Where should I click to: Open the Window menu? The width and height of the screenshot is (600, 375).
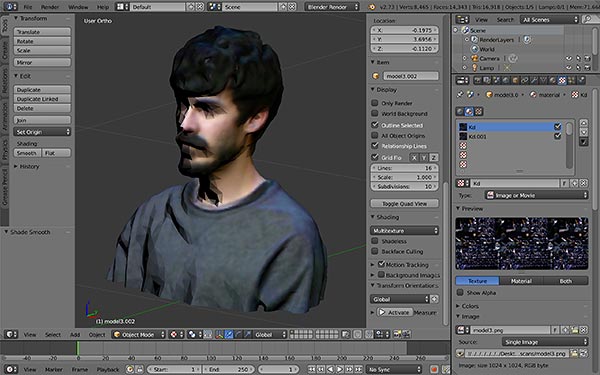78,7
